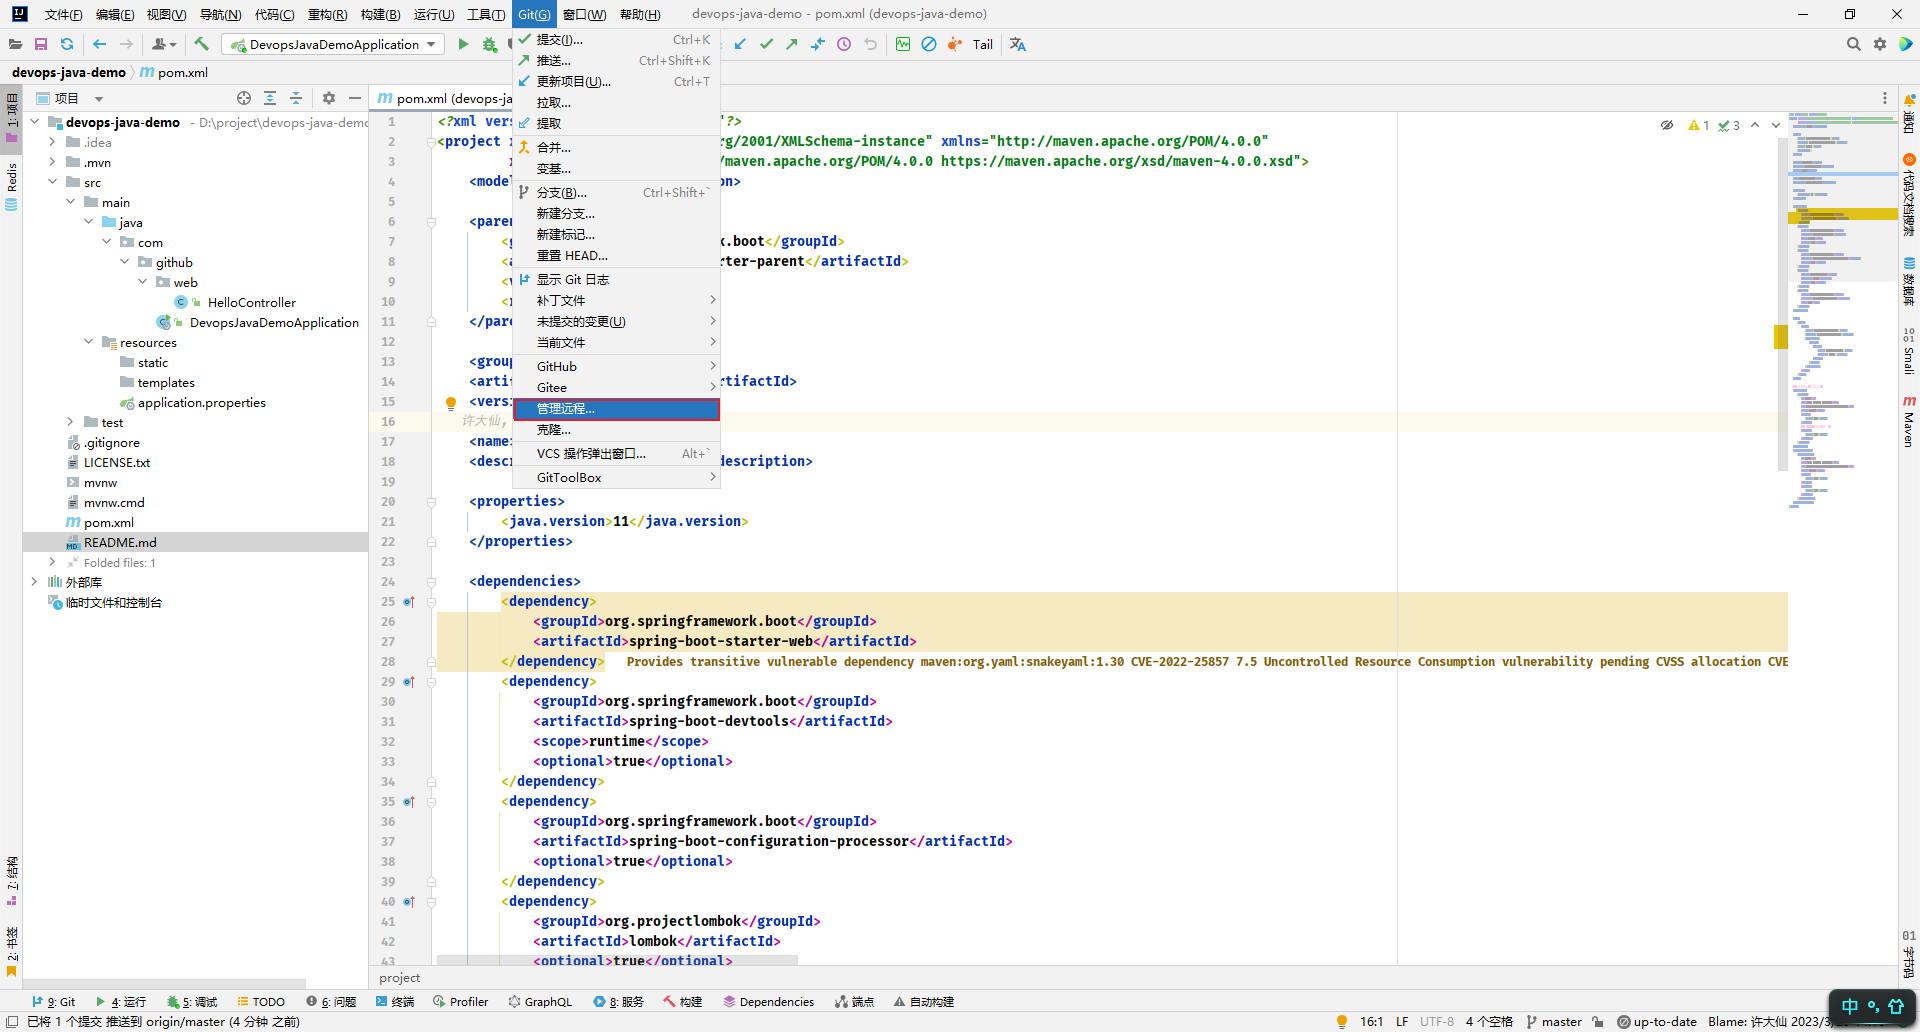
Task: Click Collapse All in project panel
Action: tap(296, 98)
